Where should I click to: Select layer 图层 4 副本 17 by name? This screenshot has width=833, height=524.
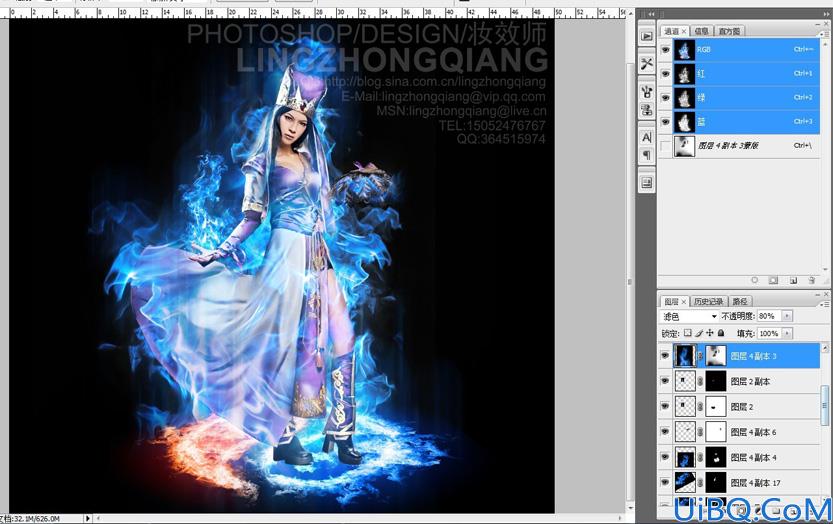755,483
